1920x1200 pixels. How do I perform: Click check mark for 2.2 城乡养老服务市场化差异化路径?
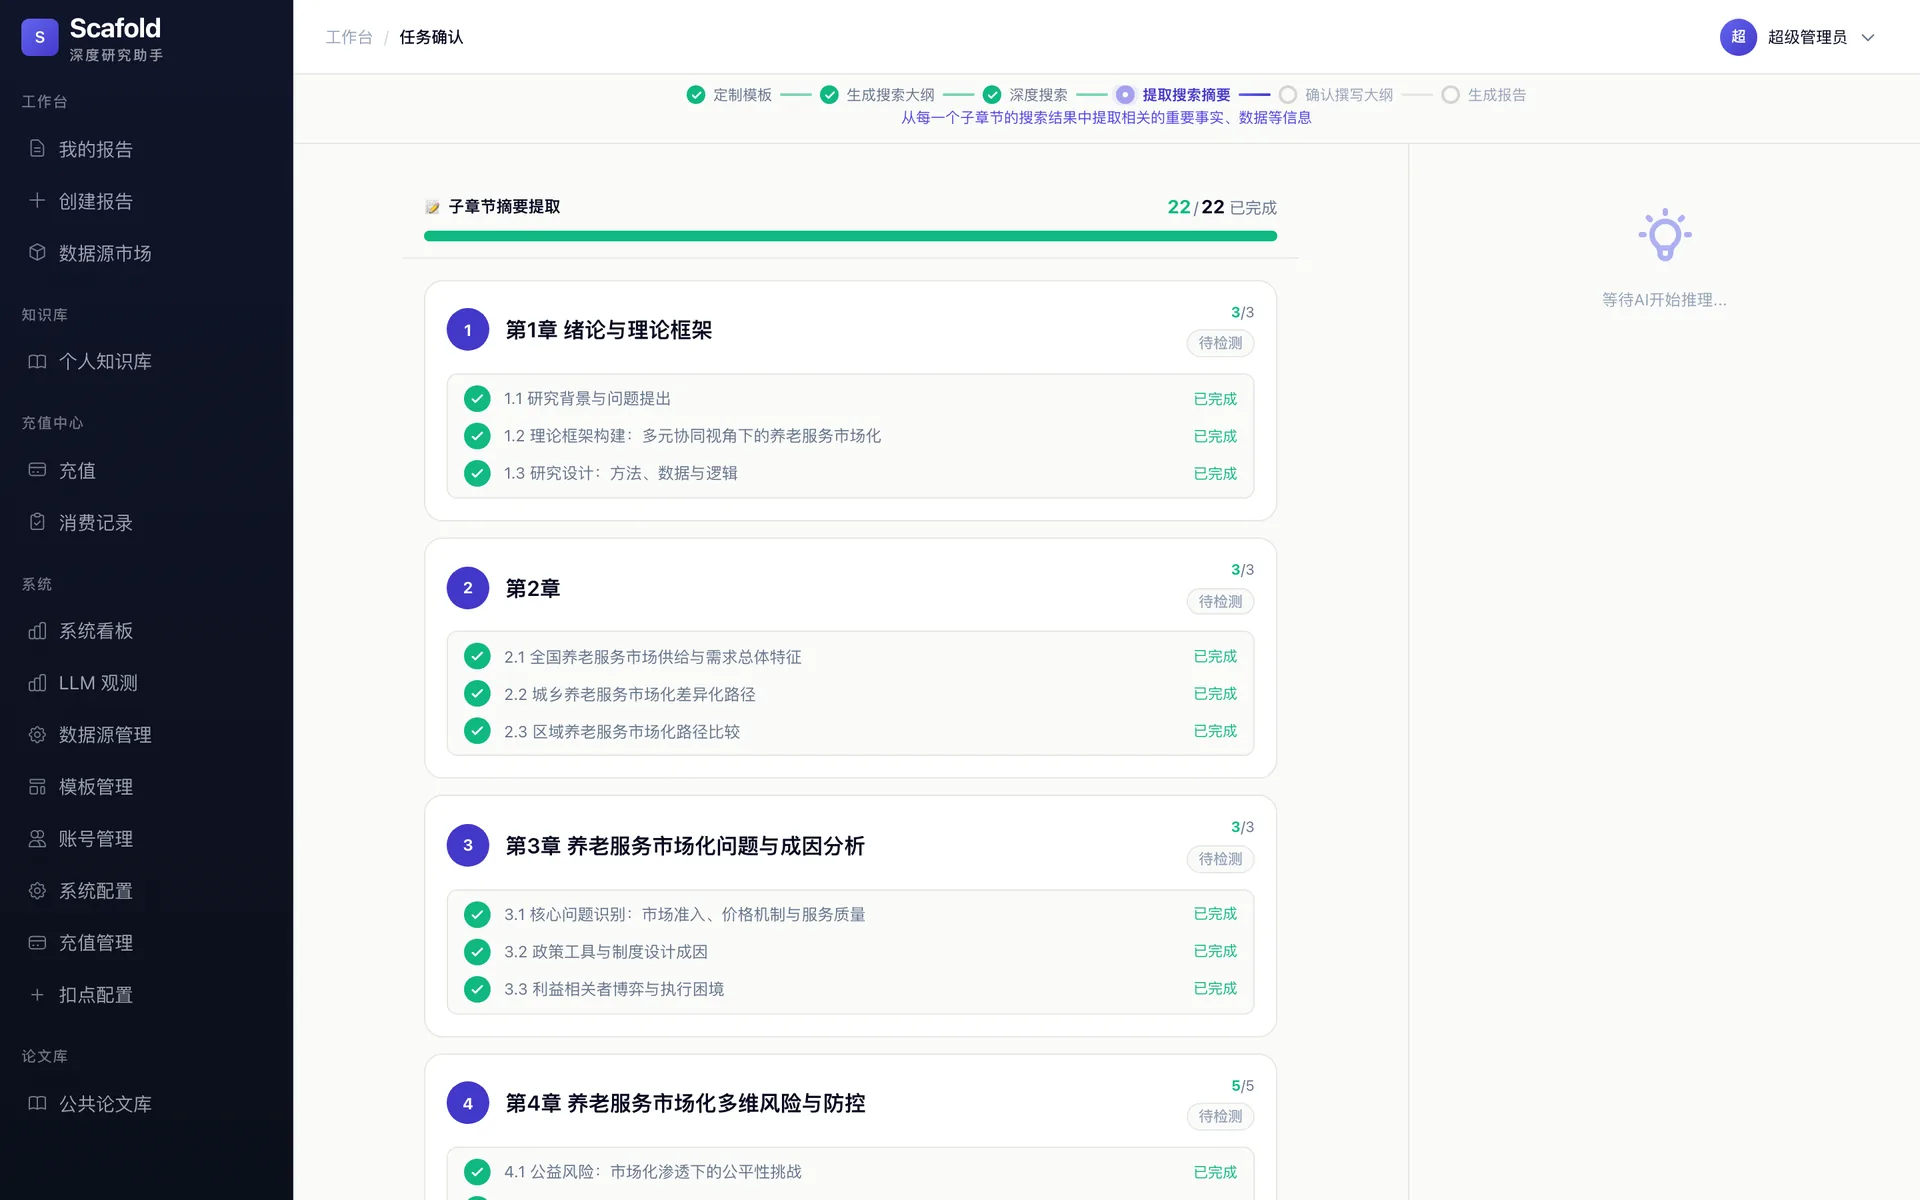pyautogui.click(x=477, y=694)
